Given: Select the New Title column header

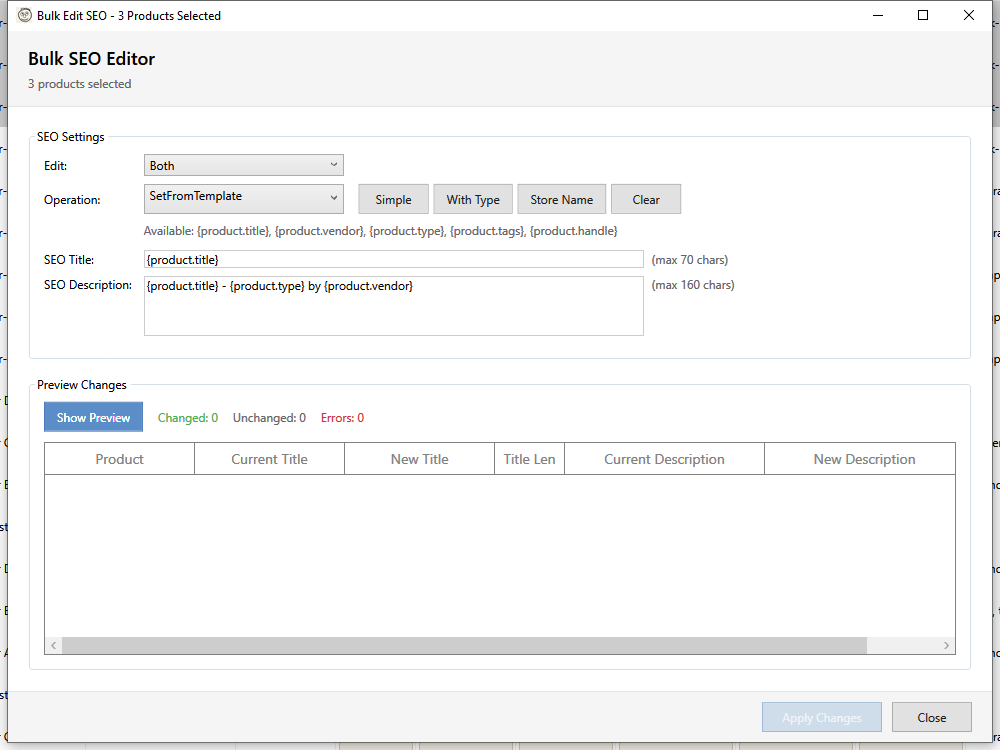Looking at the screenshot, I should (419, 458).
